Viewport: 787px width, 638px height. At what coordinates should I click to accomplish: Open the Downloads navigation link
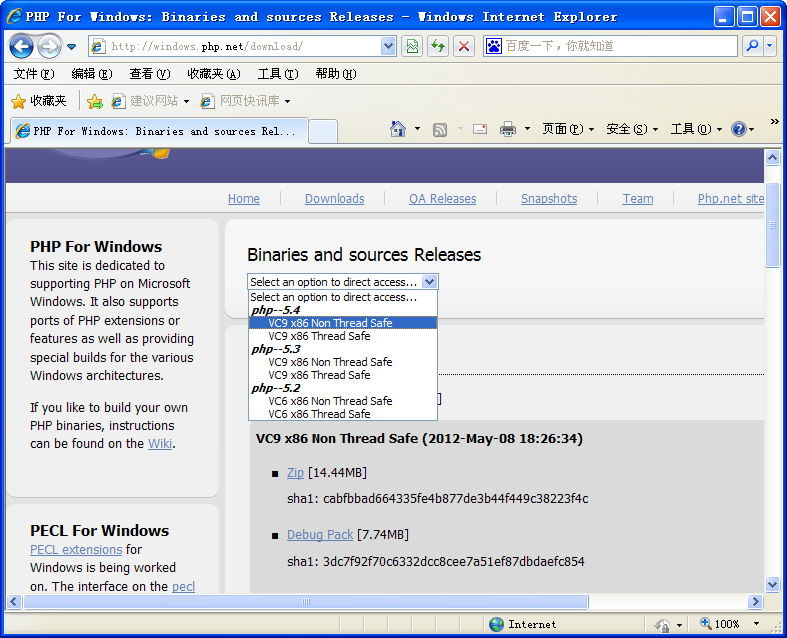[x=334, y=199]
